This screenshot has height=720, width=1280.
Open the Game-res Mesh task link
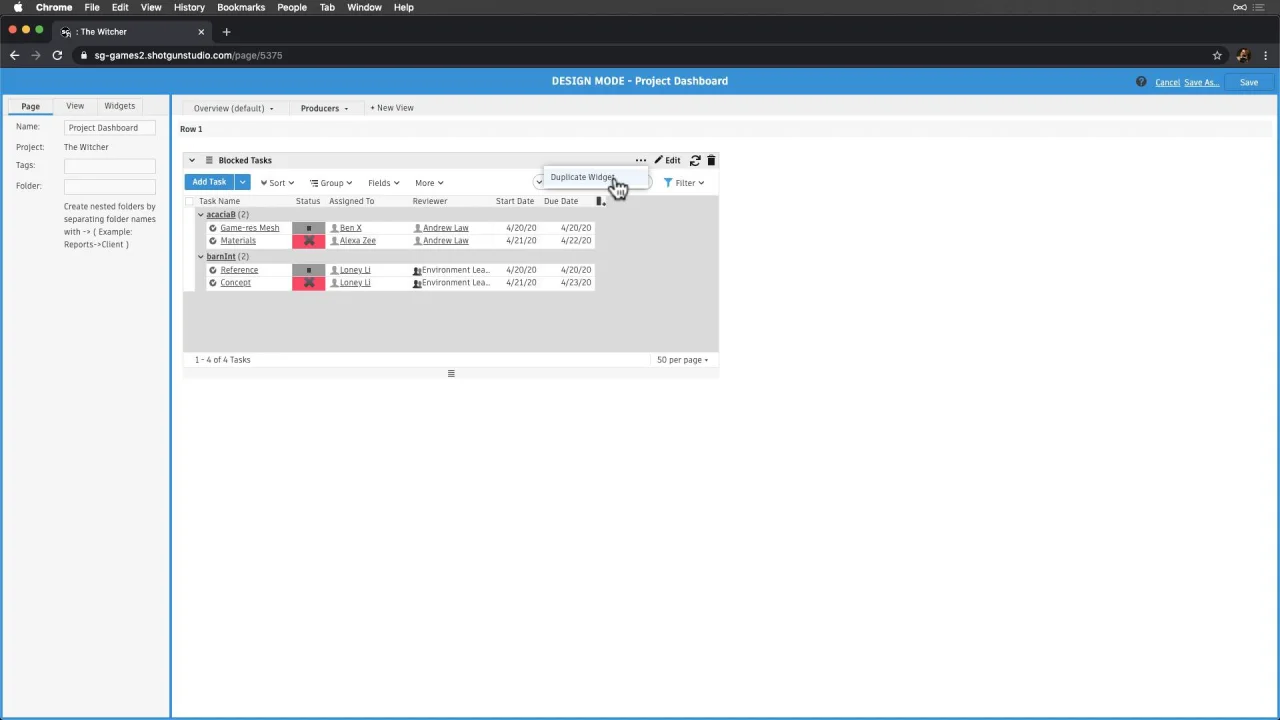250,228
